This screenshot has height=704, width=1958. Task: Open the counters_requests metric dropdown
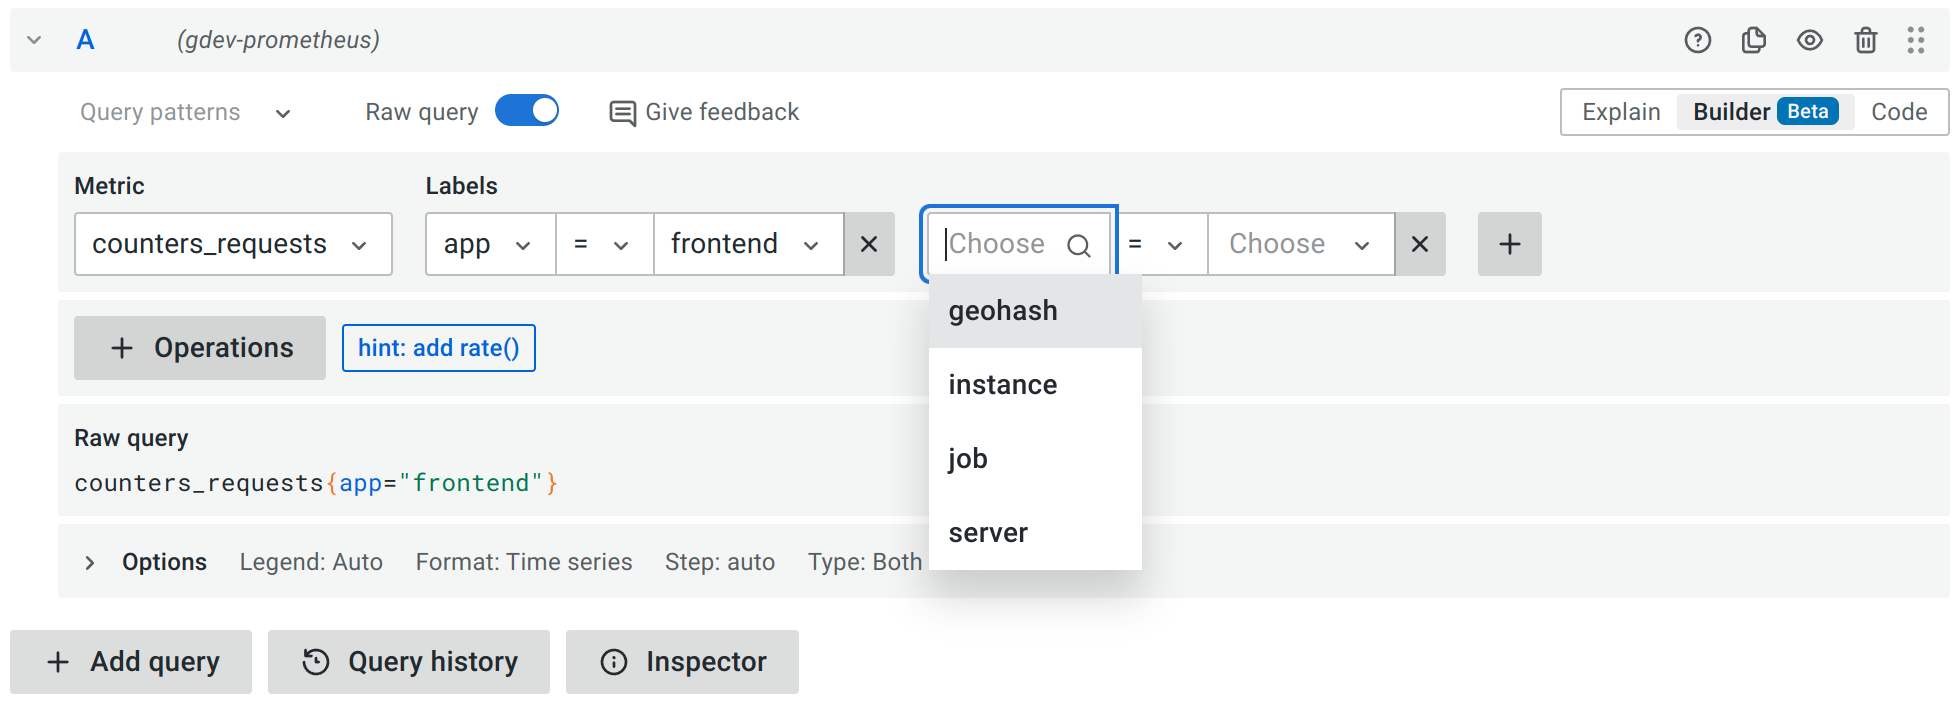(x=233, y=244)
